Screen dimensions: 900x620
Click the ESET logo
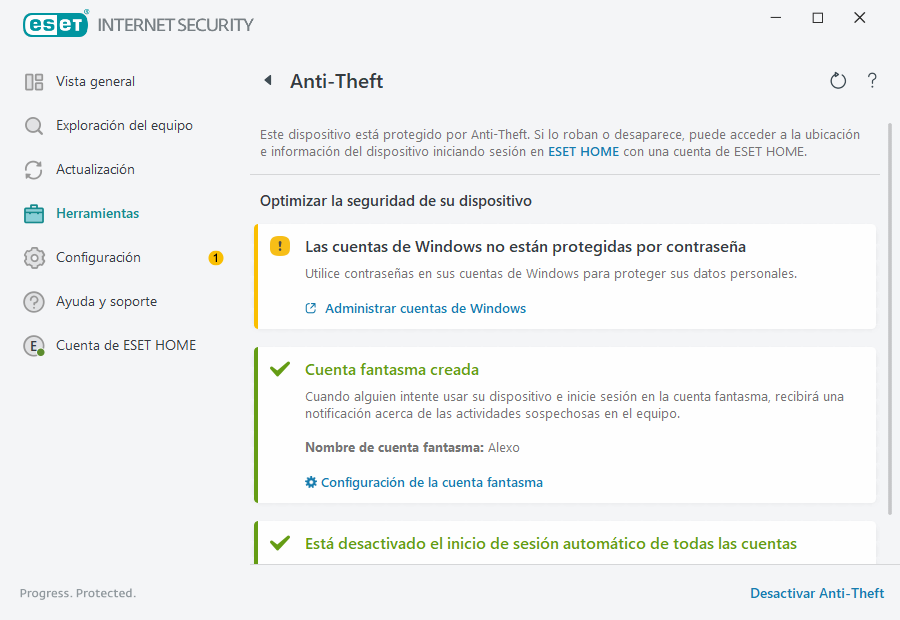click(55, 24)
